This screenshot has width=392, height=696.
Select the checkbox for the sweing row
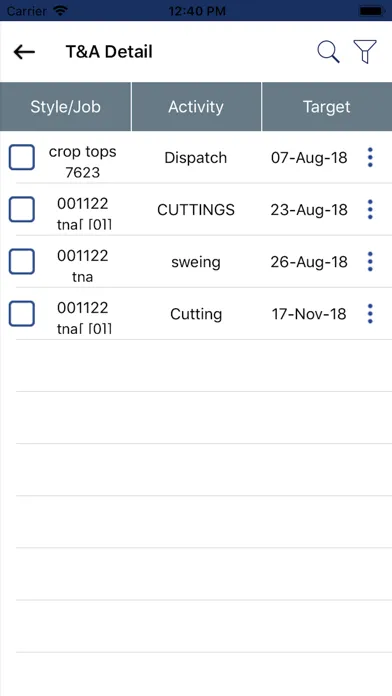(22, 261)
